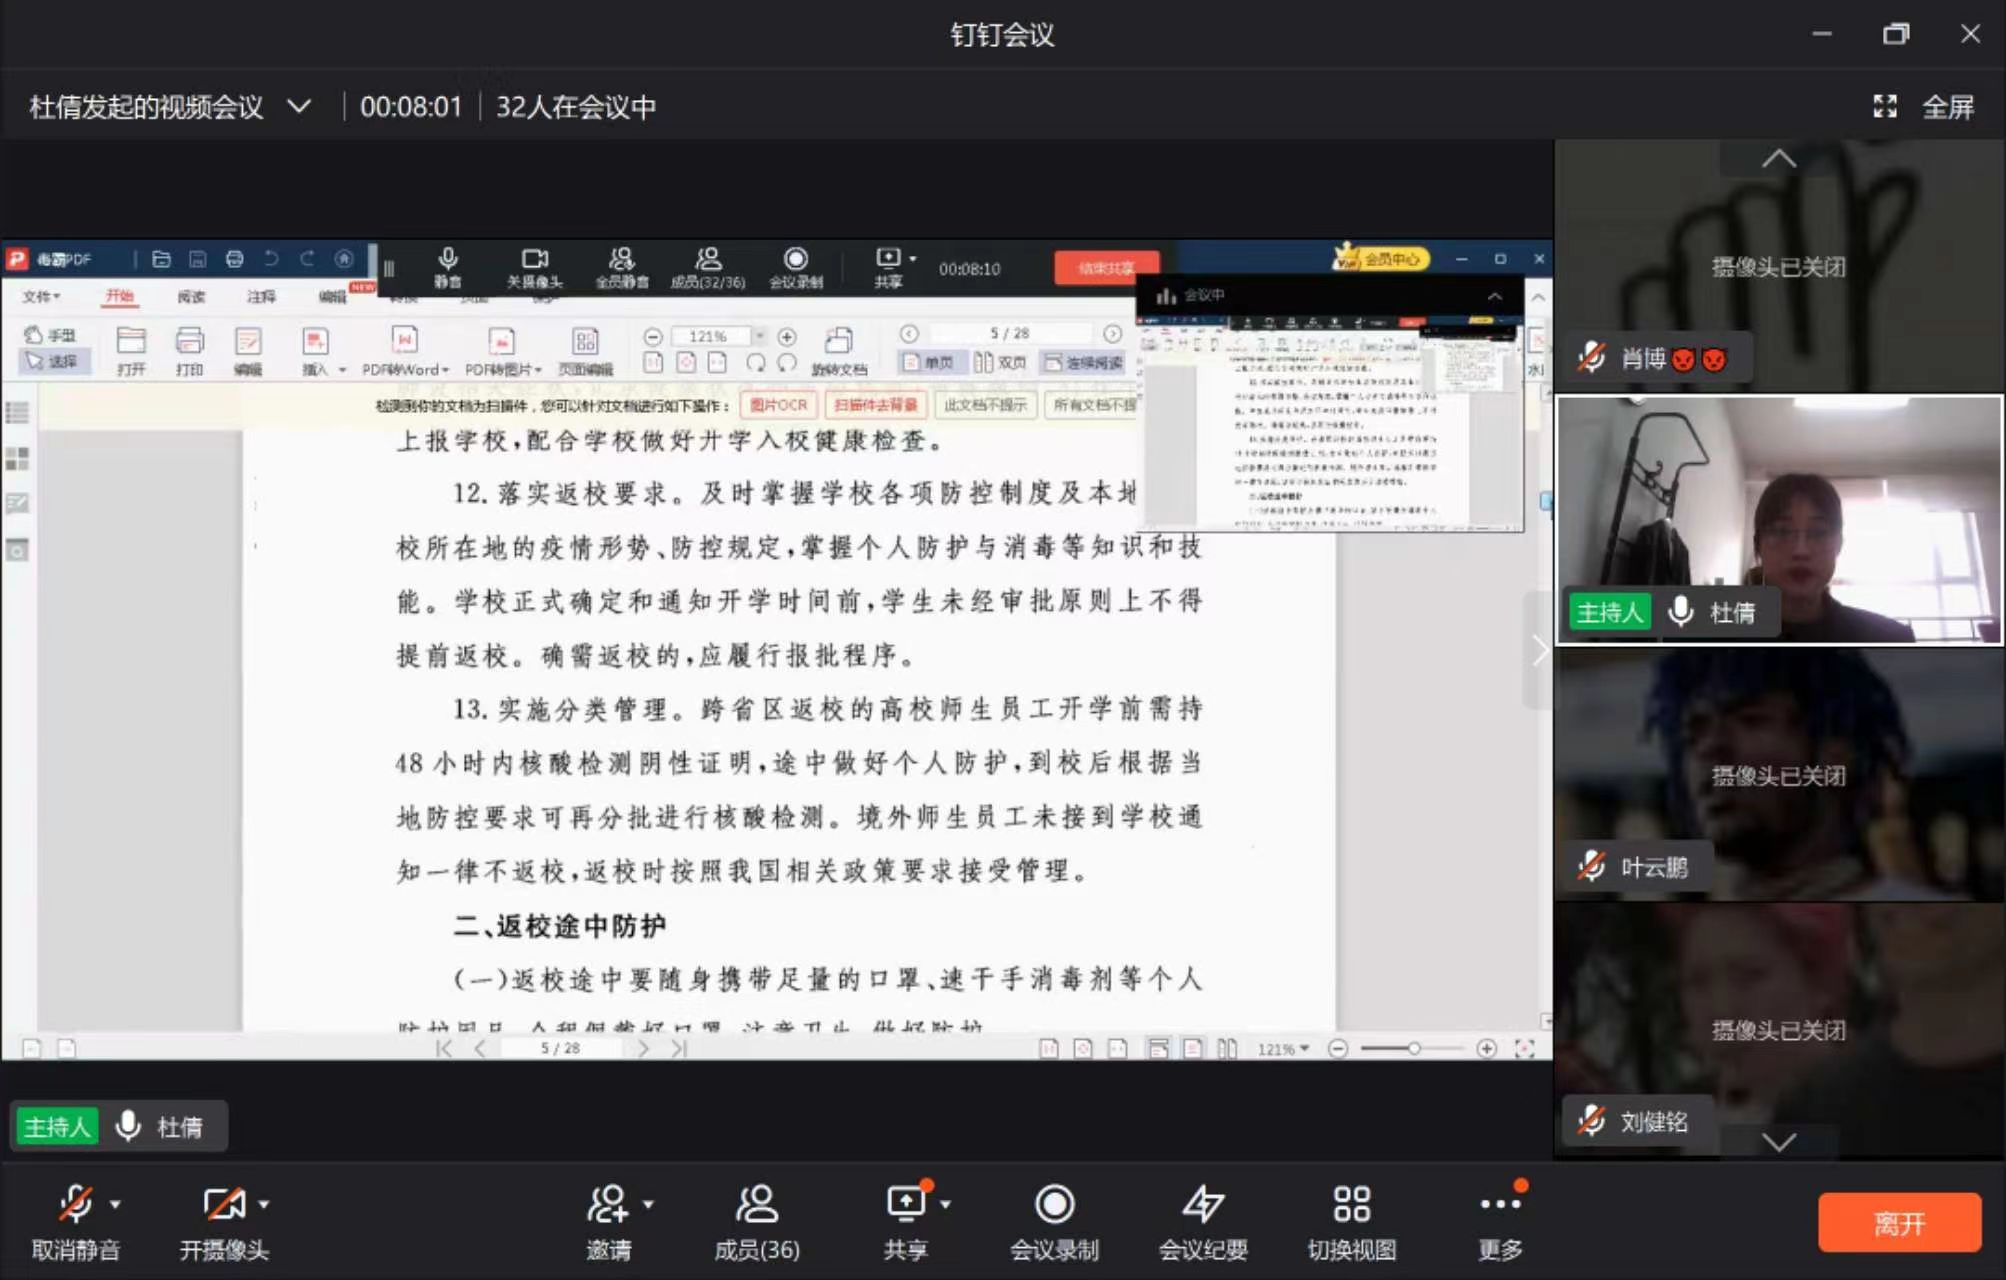Click the 121% zoom level field

(x=709, y=336)
